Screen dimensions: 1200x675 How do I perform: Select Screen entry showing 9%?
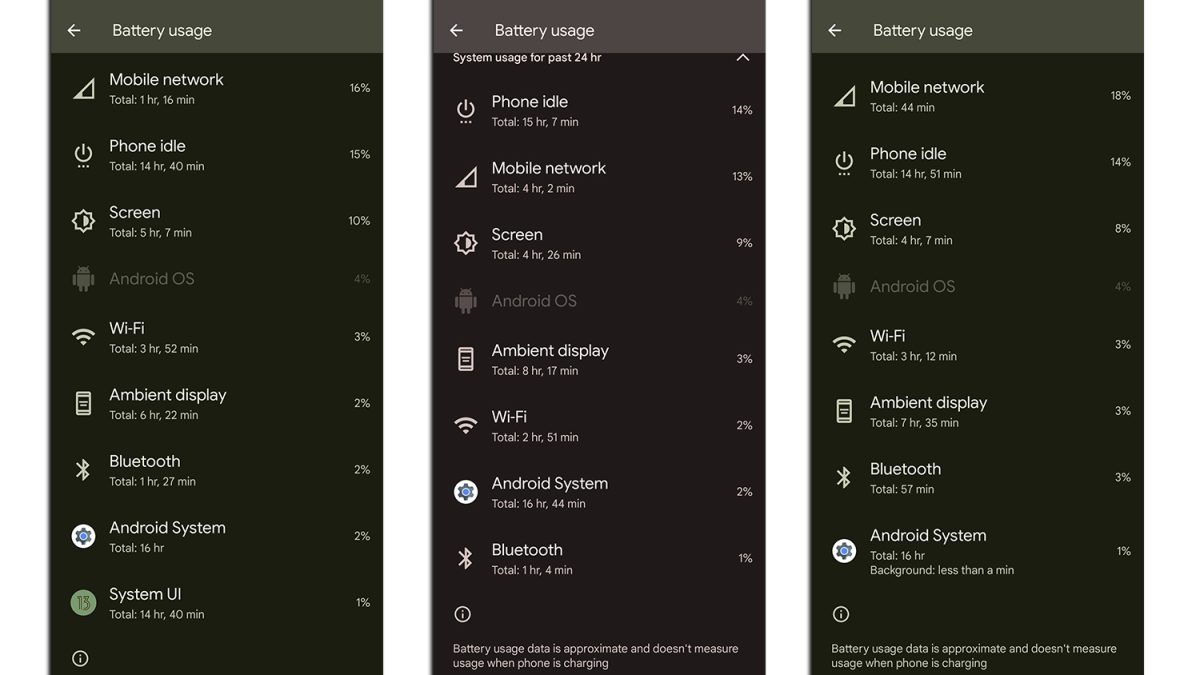tap(598, 243)
